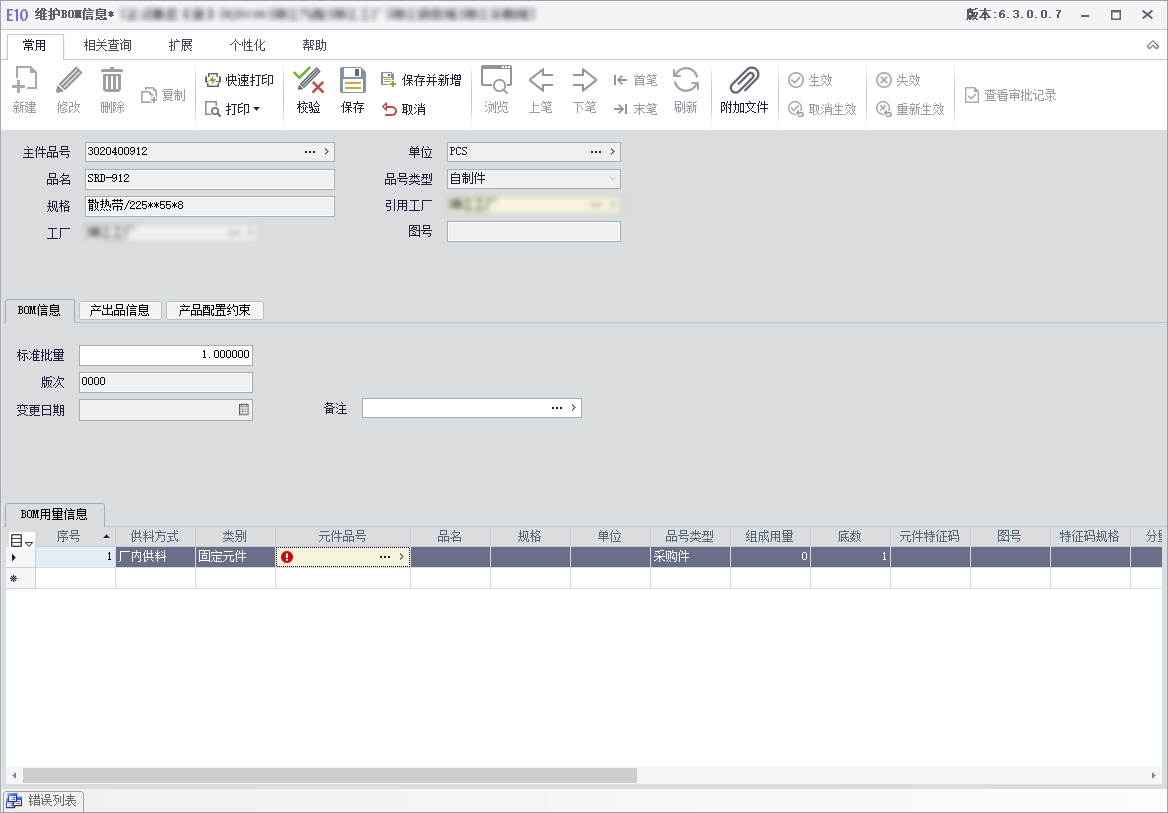Open 单位 lookup ellipsis button
This screenshot has height=813, width=1168.
[596, 151]
